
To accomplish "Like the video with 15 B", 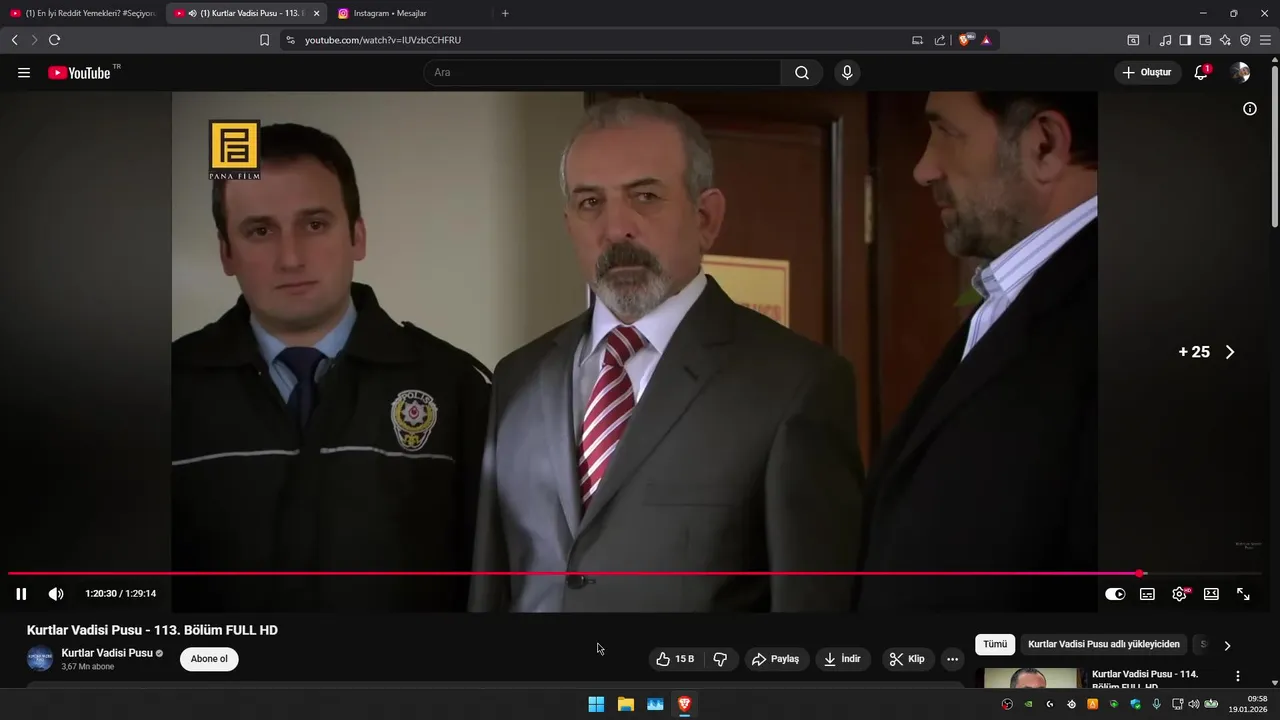I will (x=675, y=659).
